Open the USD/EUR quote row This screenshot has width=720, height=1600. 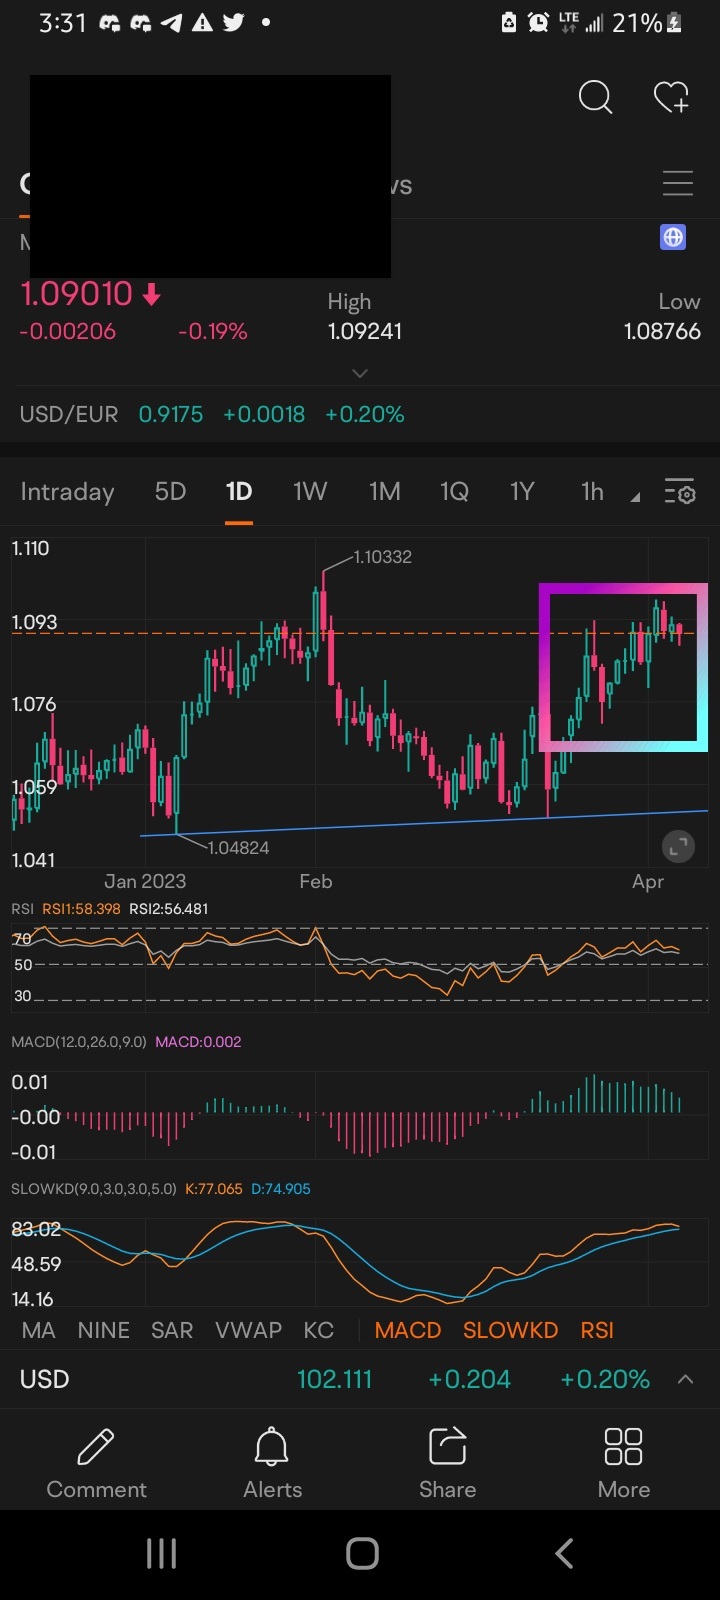click(x=212, y=414)
